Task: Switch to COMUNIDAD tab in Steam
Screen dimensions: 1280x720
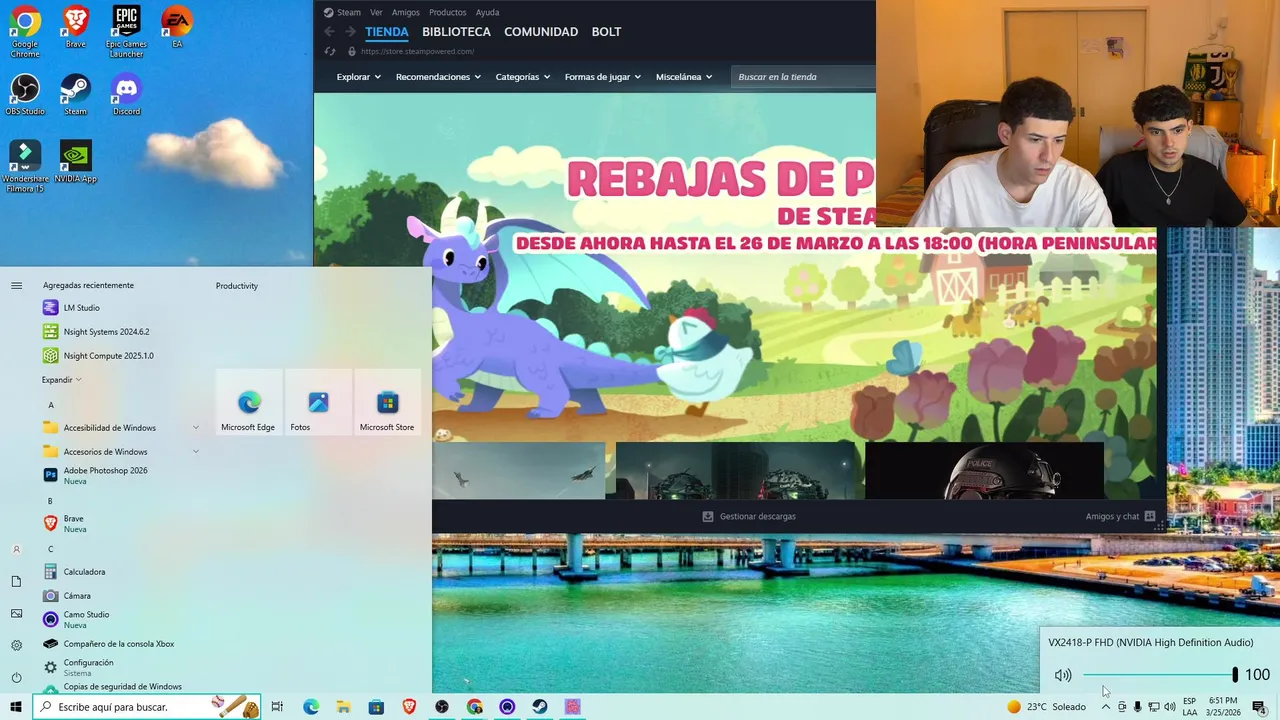Action: point(541,32)
